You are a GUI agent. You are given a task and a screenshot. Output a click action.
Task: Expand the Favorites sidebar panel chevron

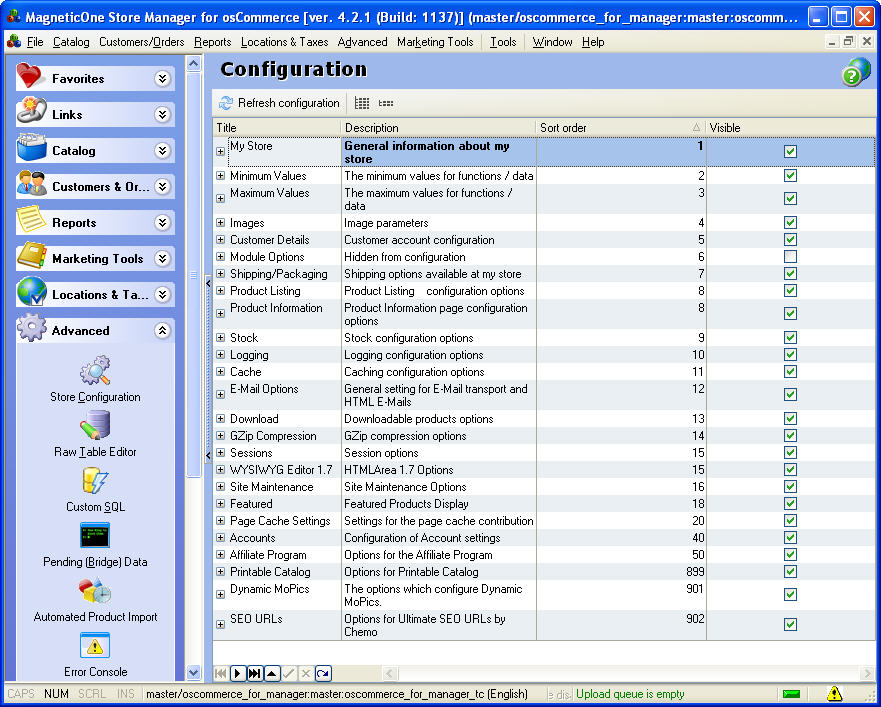coord(162,78)
